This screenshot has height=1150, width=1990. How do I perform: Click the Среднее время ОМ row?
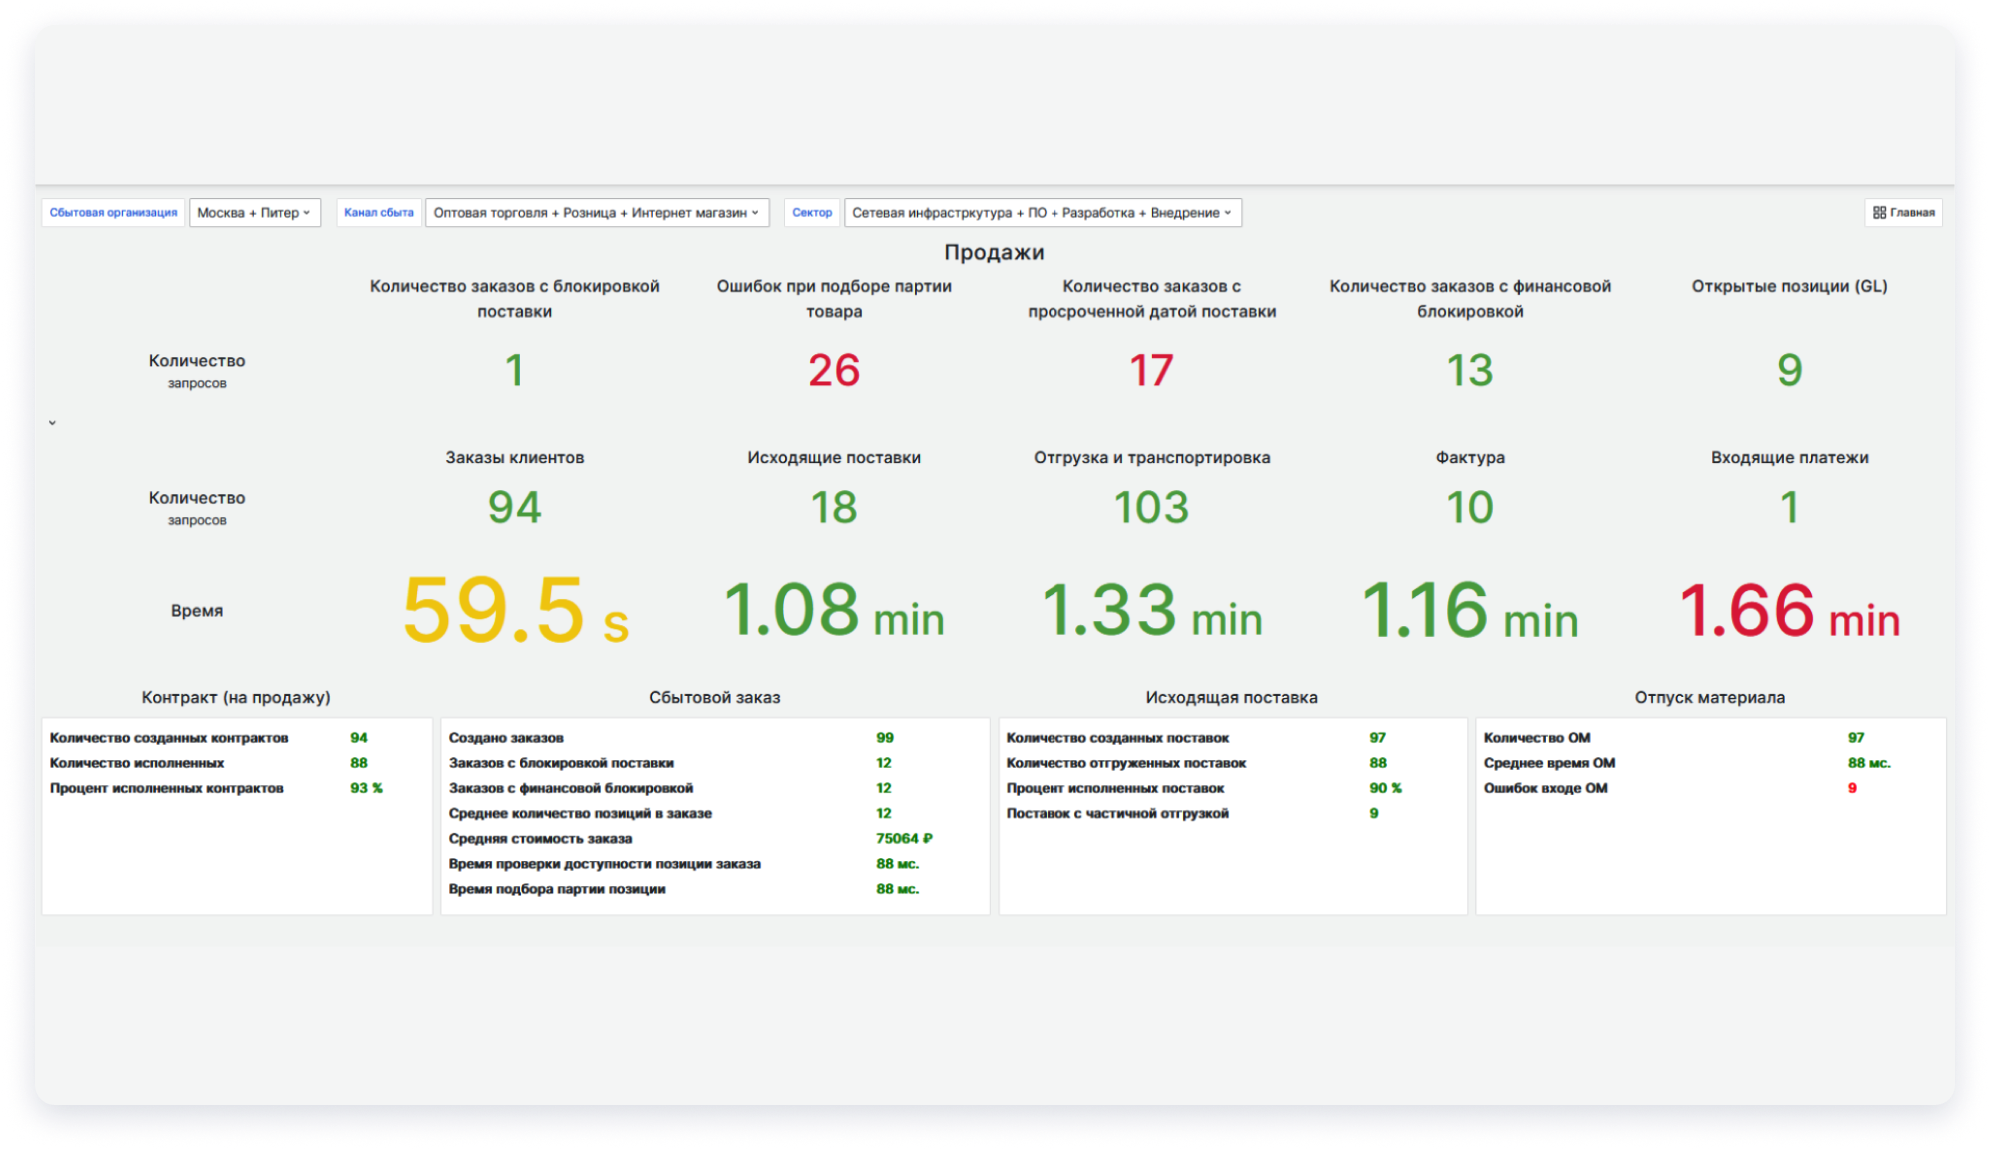1711,762
